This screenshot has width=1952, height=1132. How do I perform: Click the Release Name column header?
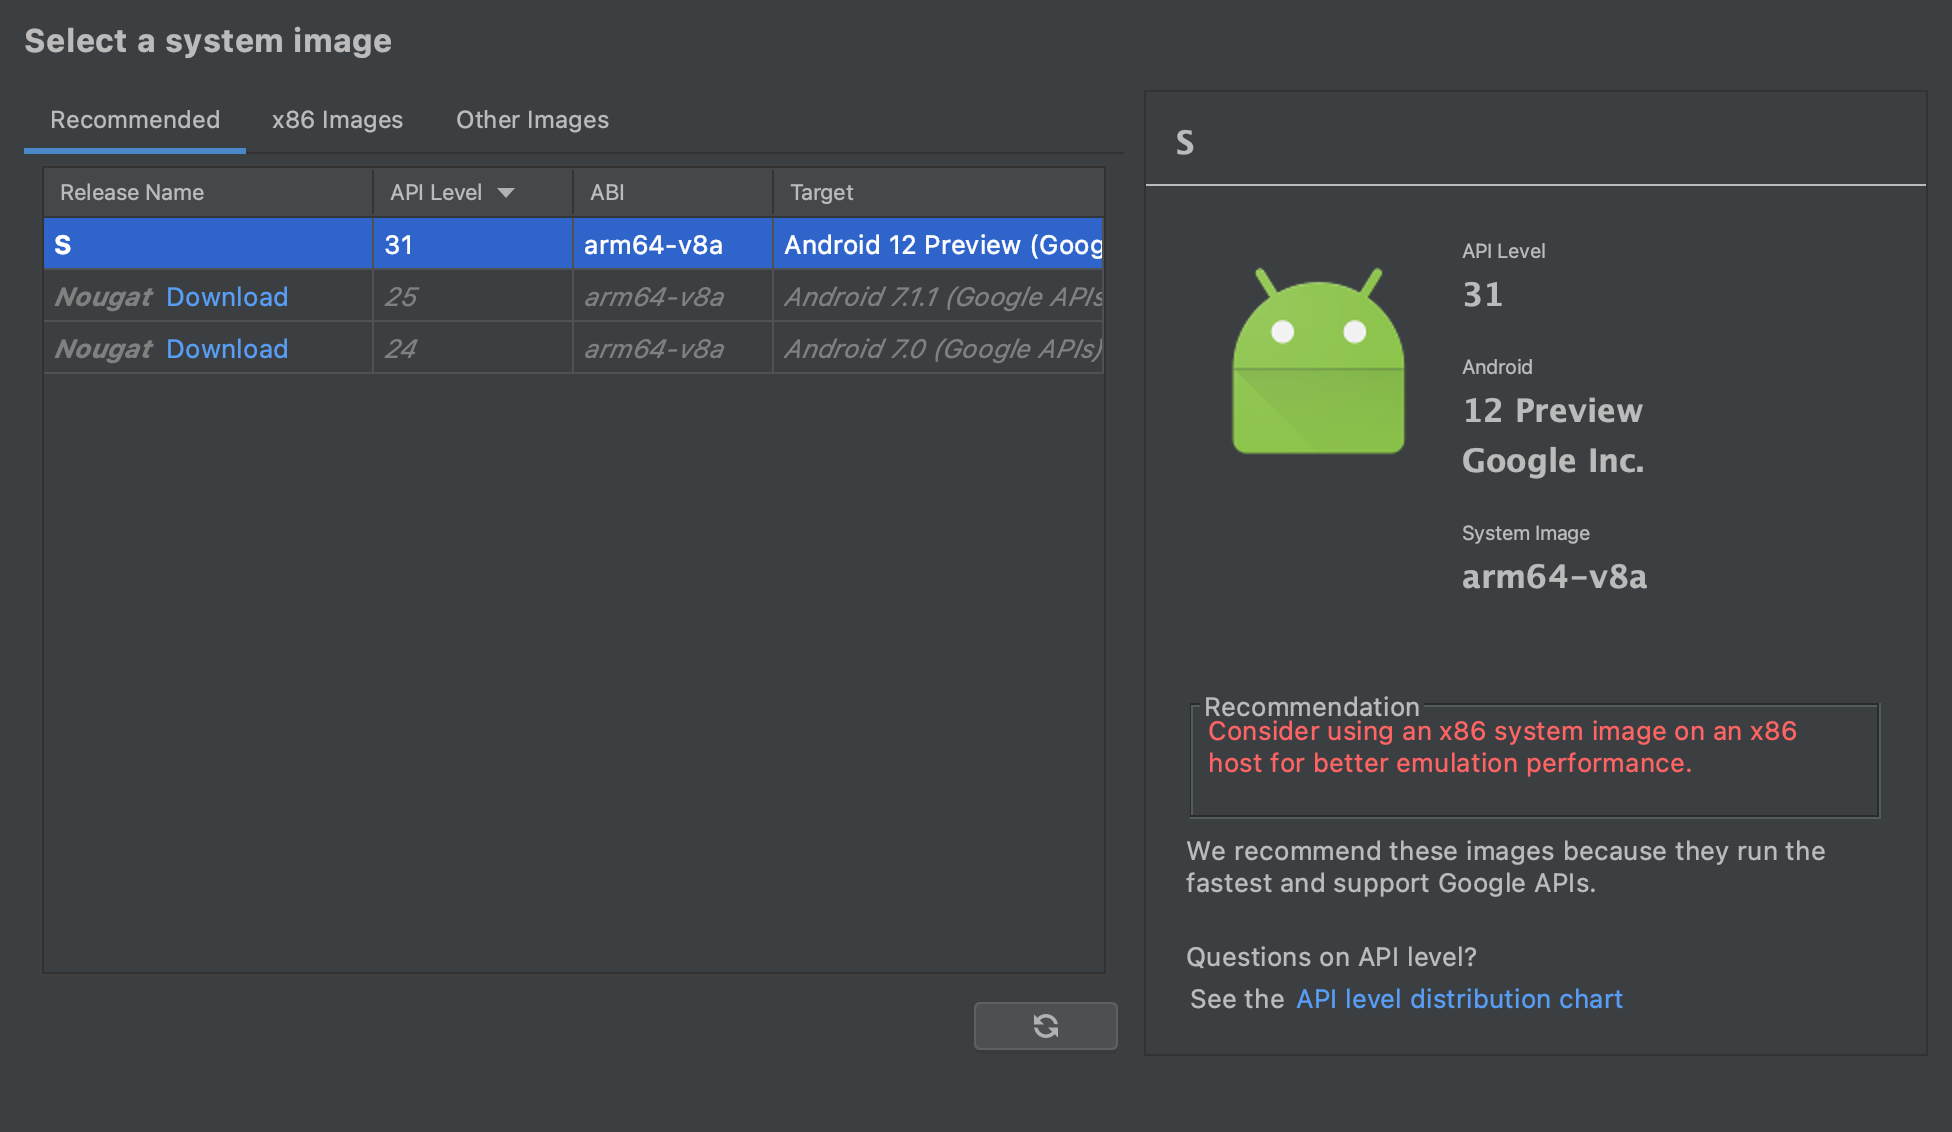208,192
